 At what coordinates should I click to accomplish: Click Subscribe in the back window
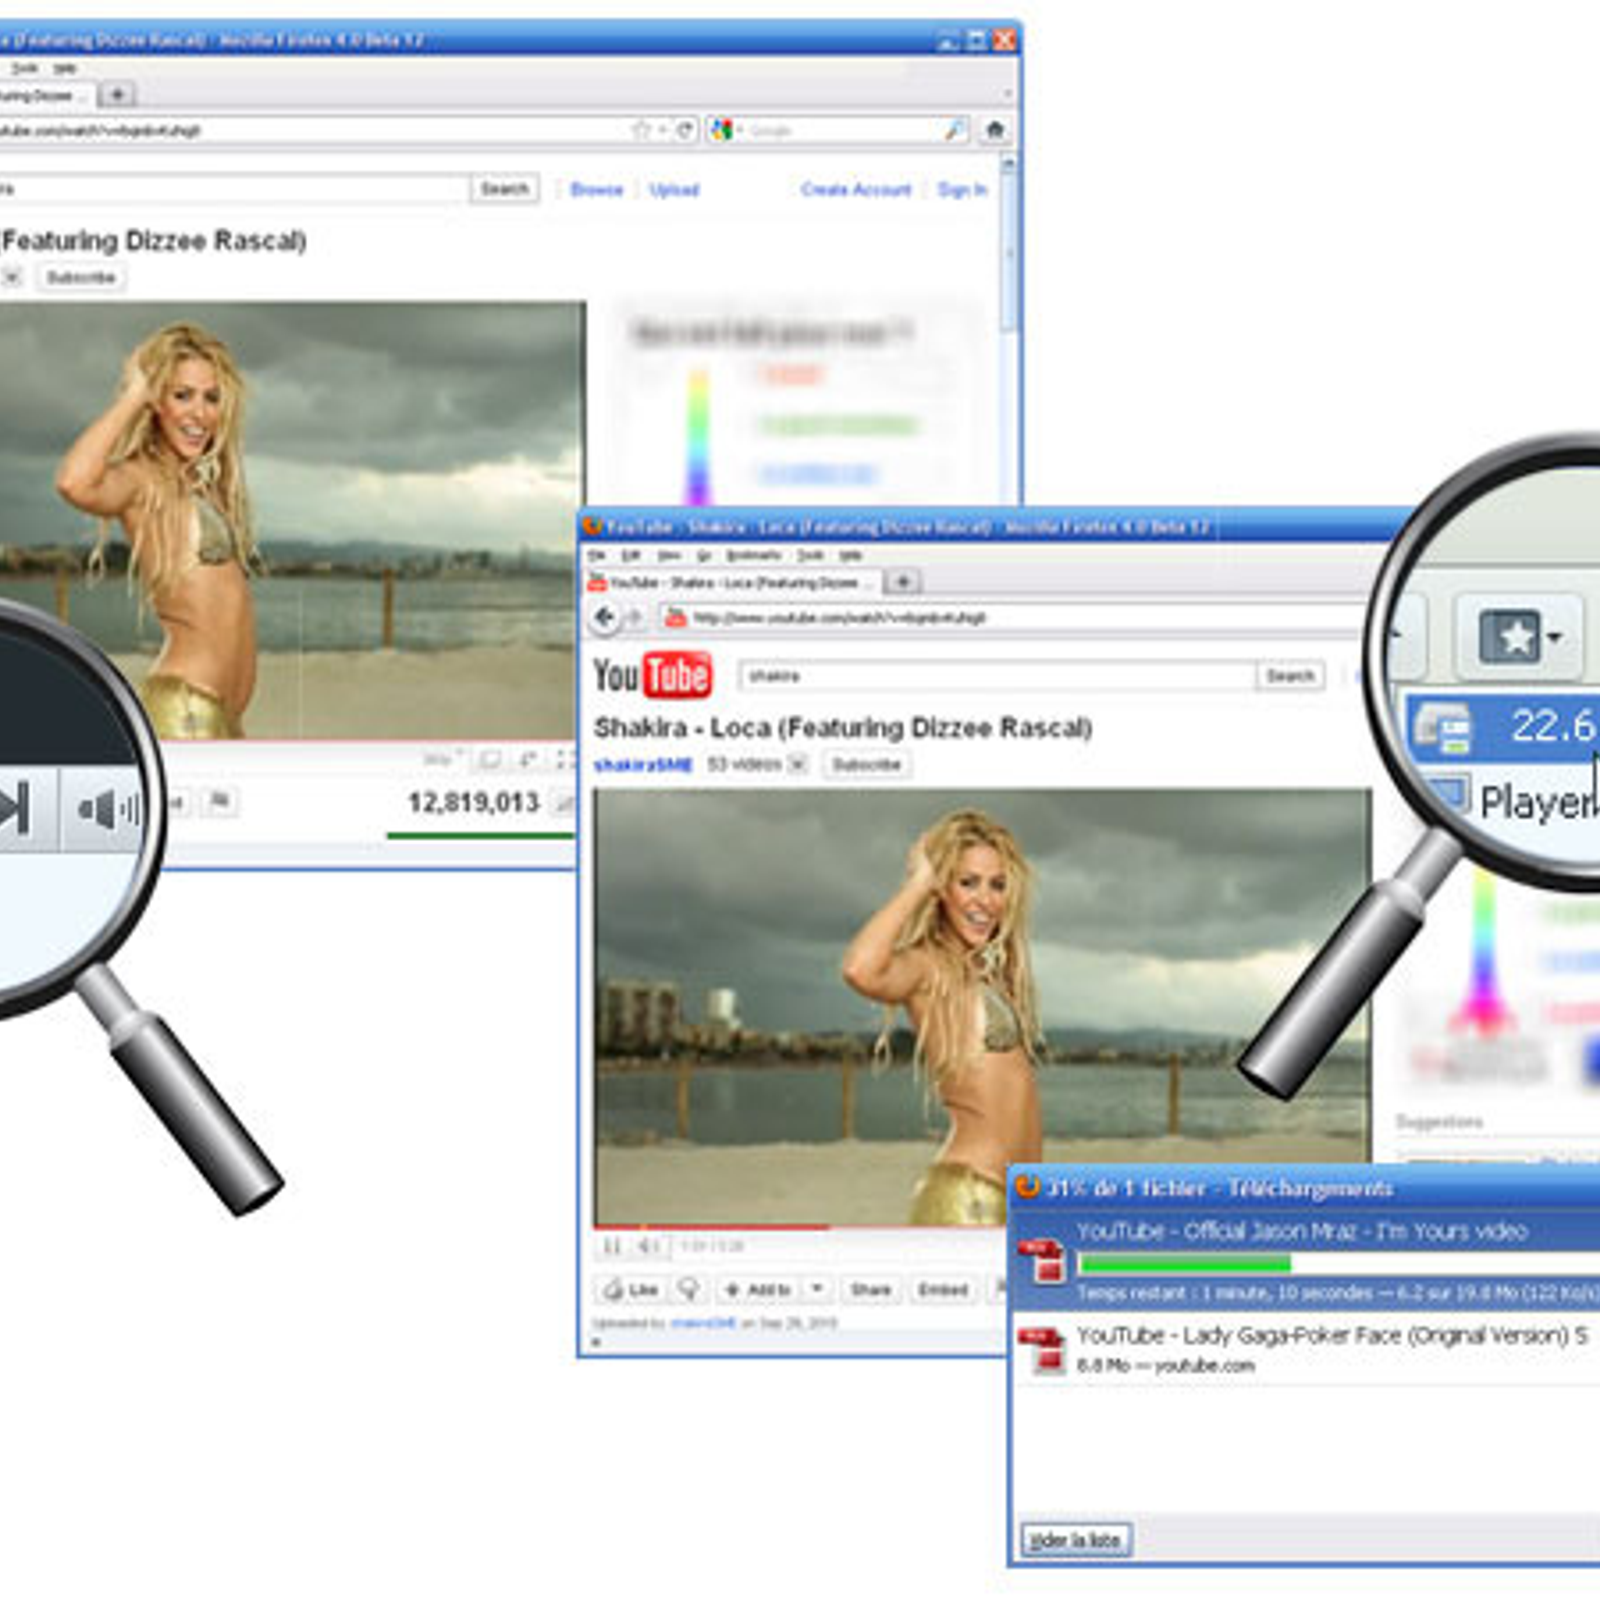(x=81, y=277)
